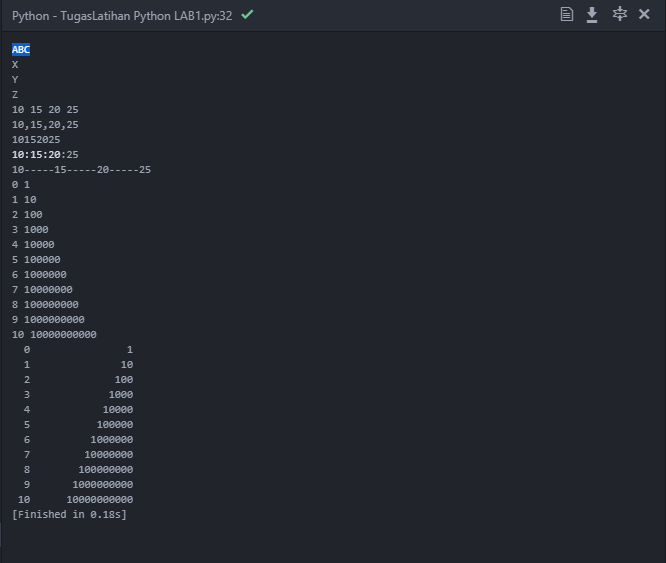Viewport: 666px width, 563px height.
Task: Click the space-separated '10 15 20 25' line
Action: [45, 110]
